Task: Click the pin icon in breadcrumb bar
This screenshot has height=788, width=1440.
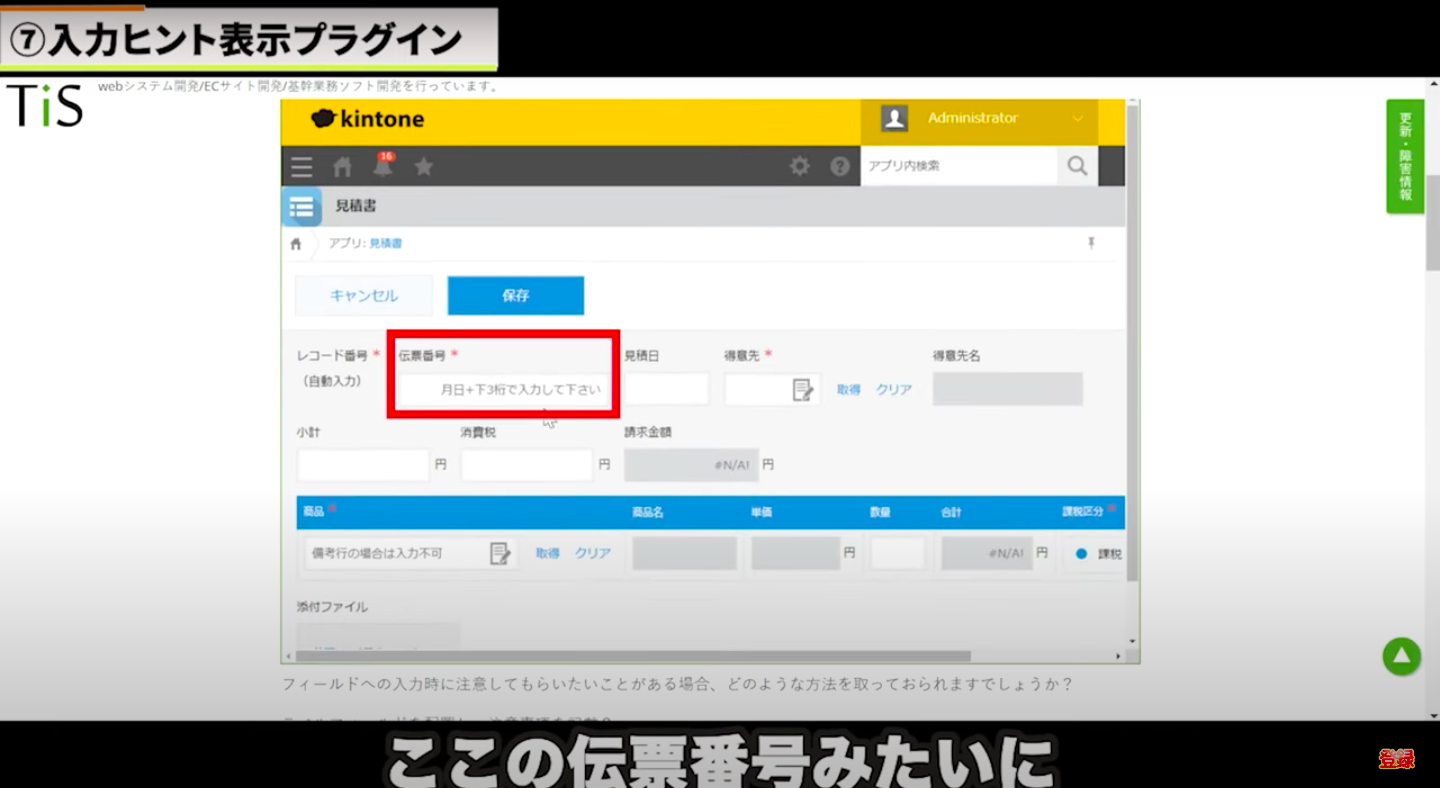Action: (1091, 244)
